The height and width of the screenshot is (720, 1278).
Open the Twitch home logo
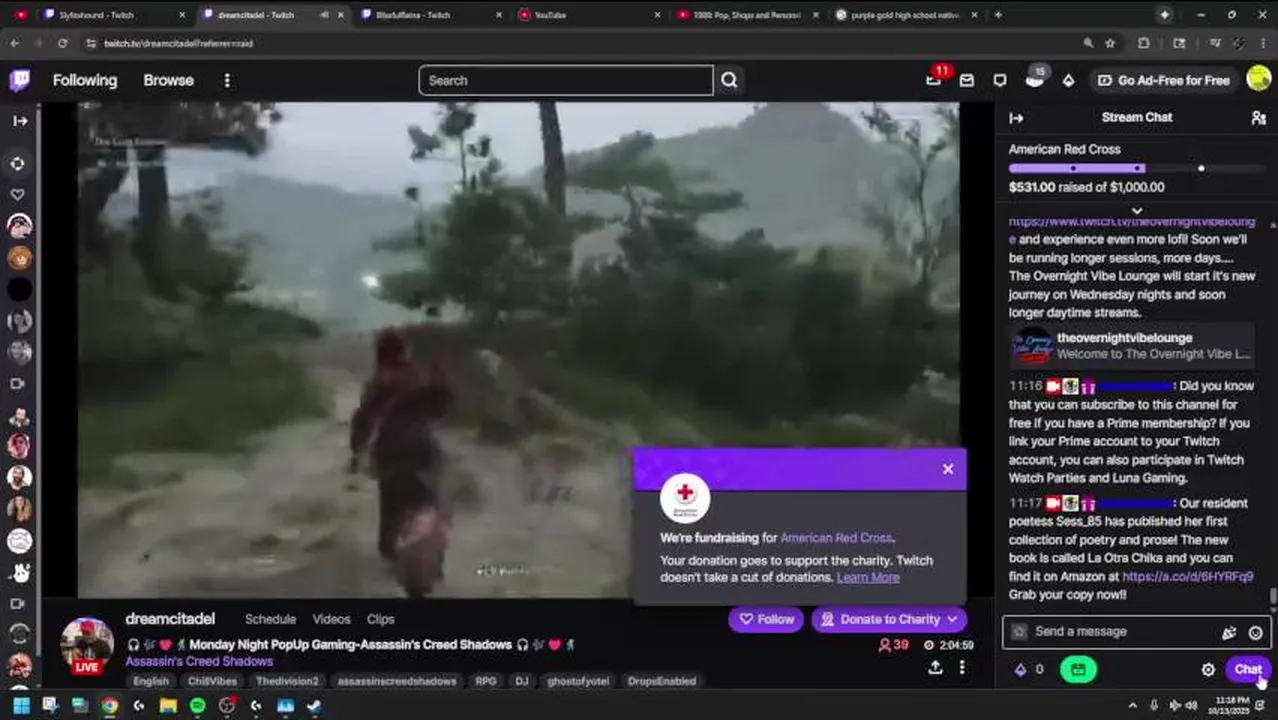pos(19,80)
